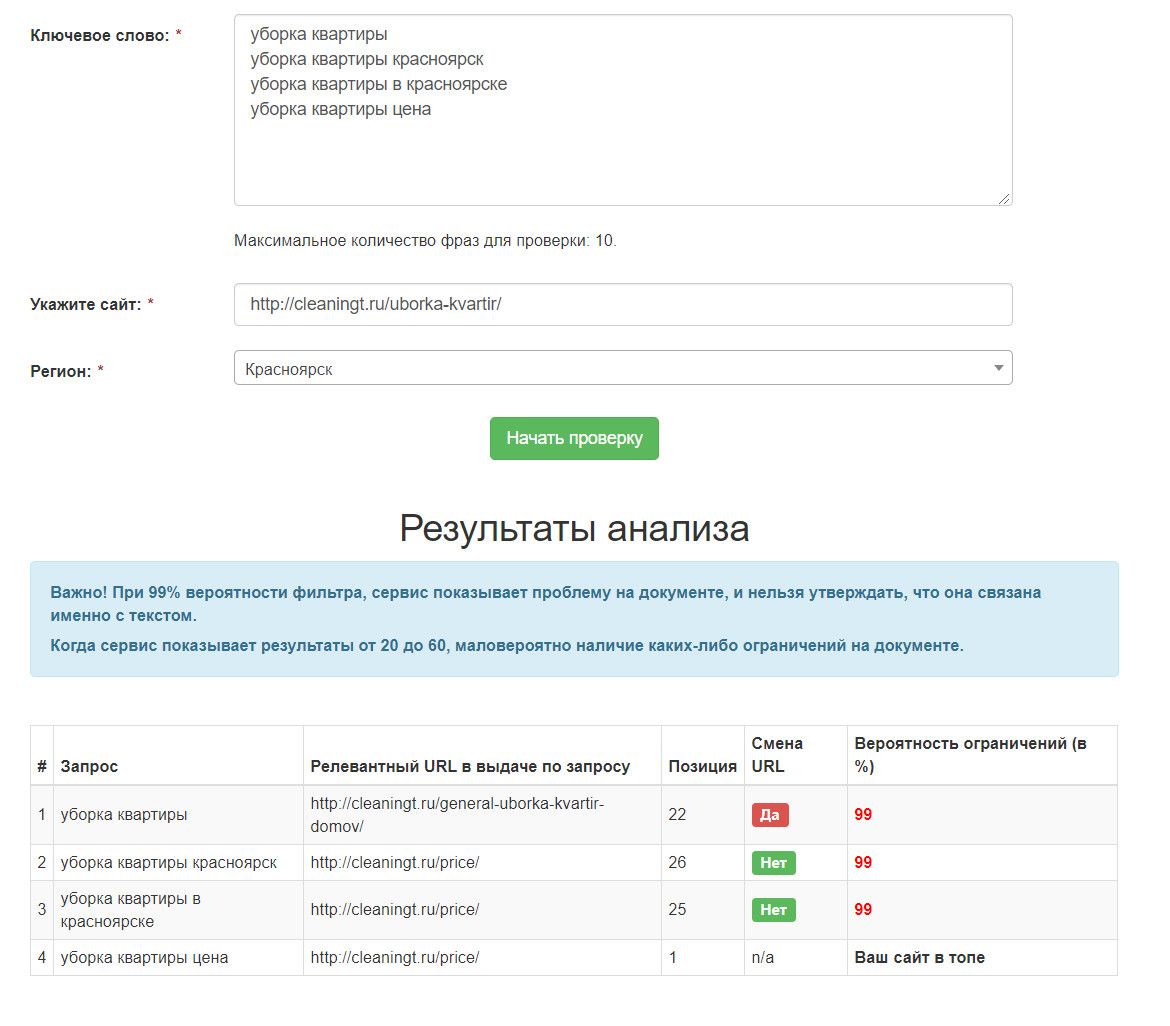Click URL cleaningt.ru/general-uborka-kvartir-domov/
1170x1026 pixels.
click(457, 815)
